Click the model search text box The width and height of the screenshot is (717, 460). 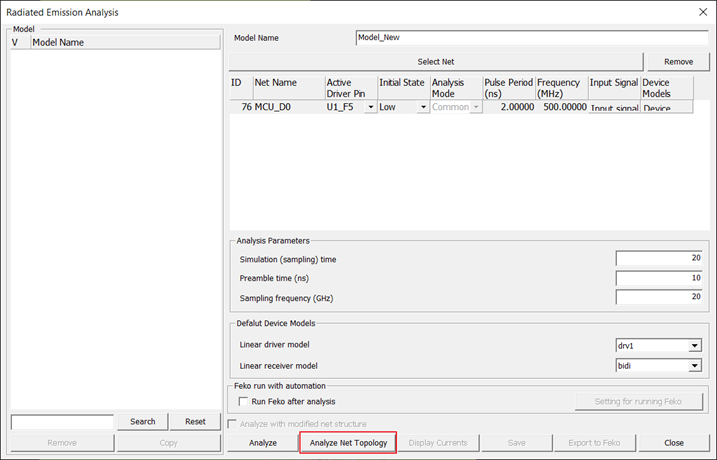62,422
